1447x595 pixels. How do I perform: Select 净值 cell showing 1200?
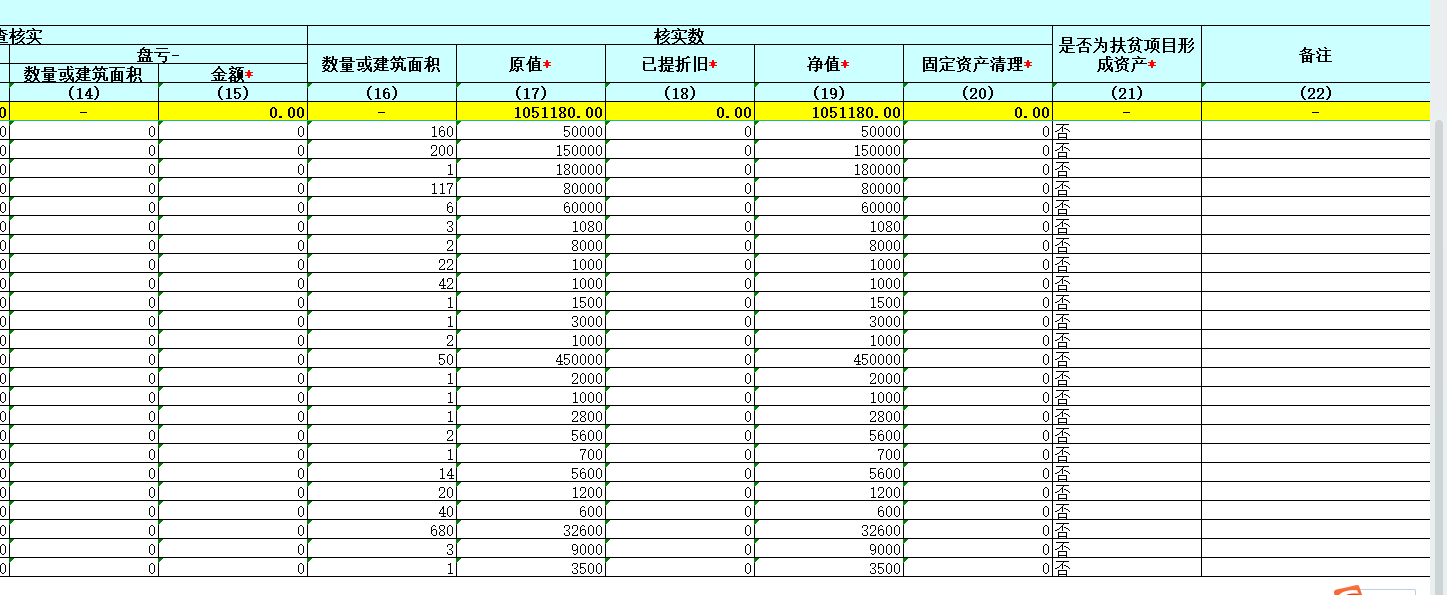[829, 492]
